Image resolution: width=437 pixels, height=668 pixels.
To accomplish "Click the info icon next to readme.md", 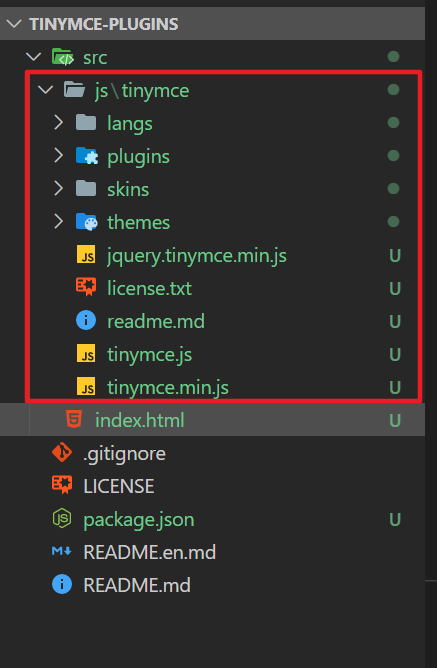I will [86, 320].
